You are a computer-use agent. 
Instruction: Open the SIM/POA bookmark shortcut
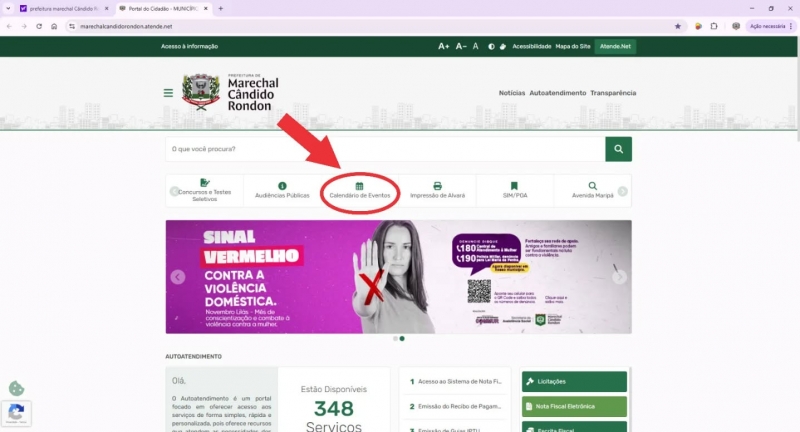point(514,190)
